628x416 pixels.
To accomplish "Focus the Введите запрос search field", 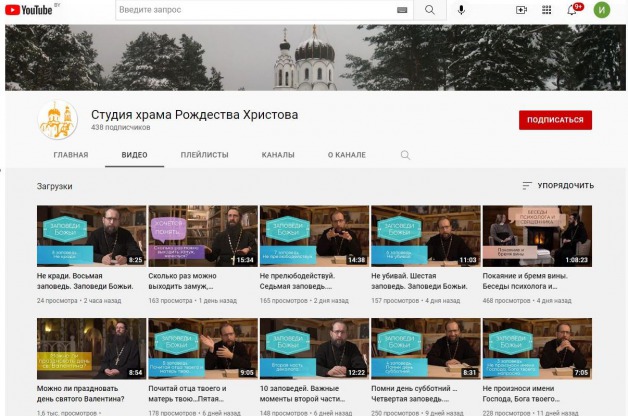I will click(256, 10).
